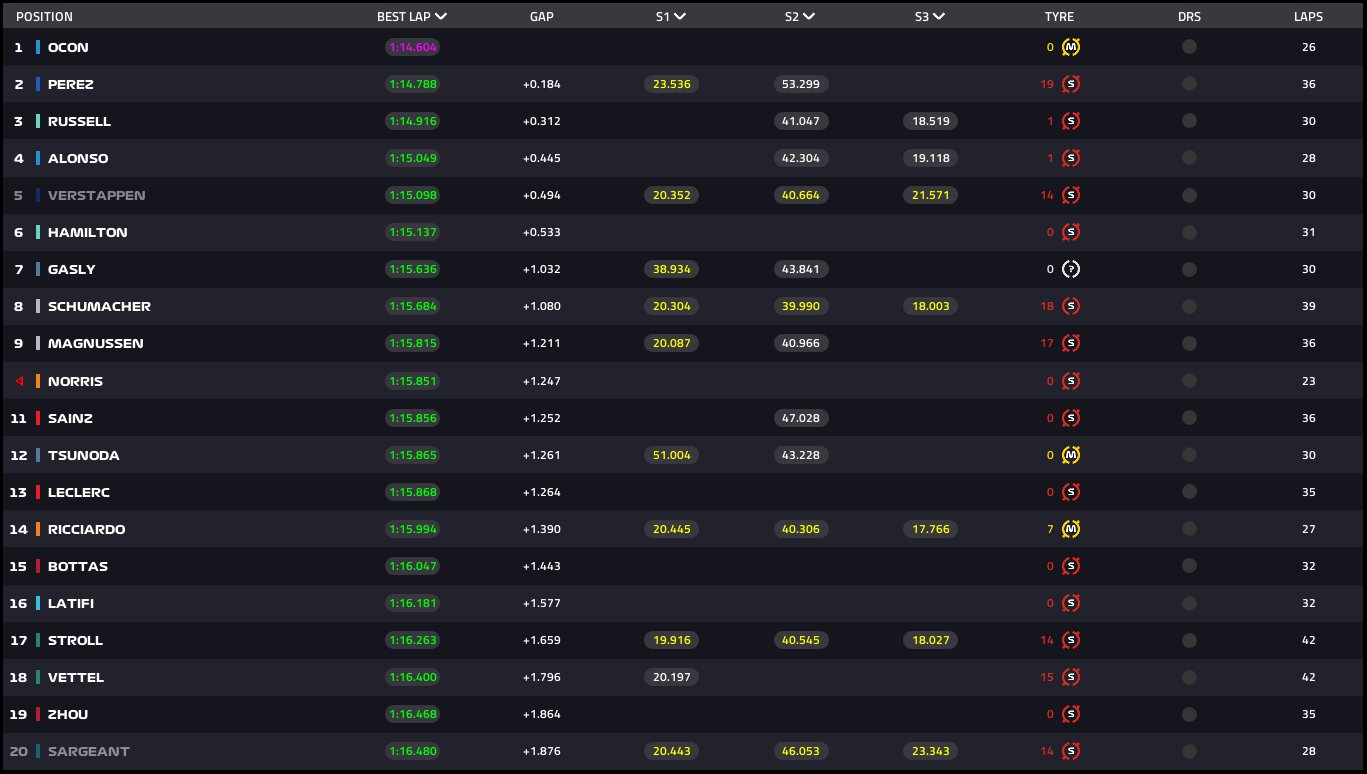This screenshot has height=774, width=1367.
Task: Click Bottas's DRS indicator dot
Action: tap(1189, 566)
